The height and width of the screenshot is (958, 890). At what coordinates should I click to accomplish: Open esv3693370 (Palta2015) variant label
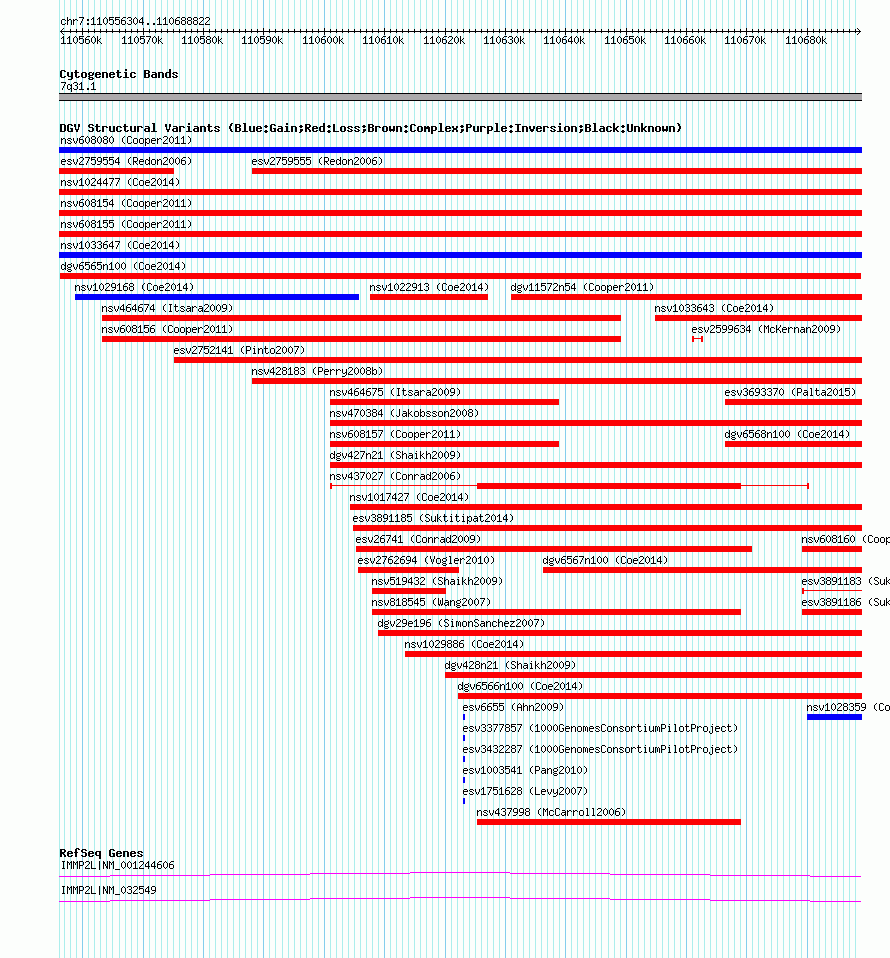point(790,392)
